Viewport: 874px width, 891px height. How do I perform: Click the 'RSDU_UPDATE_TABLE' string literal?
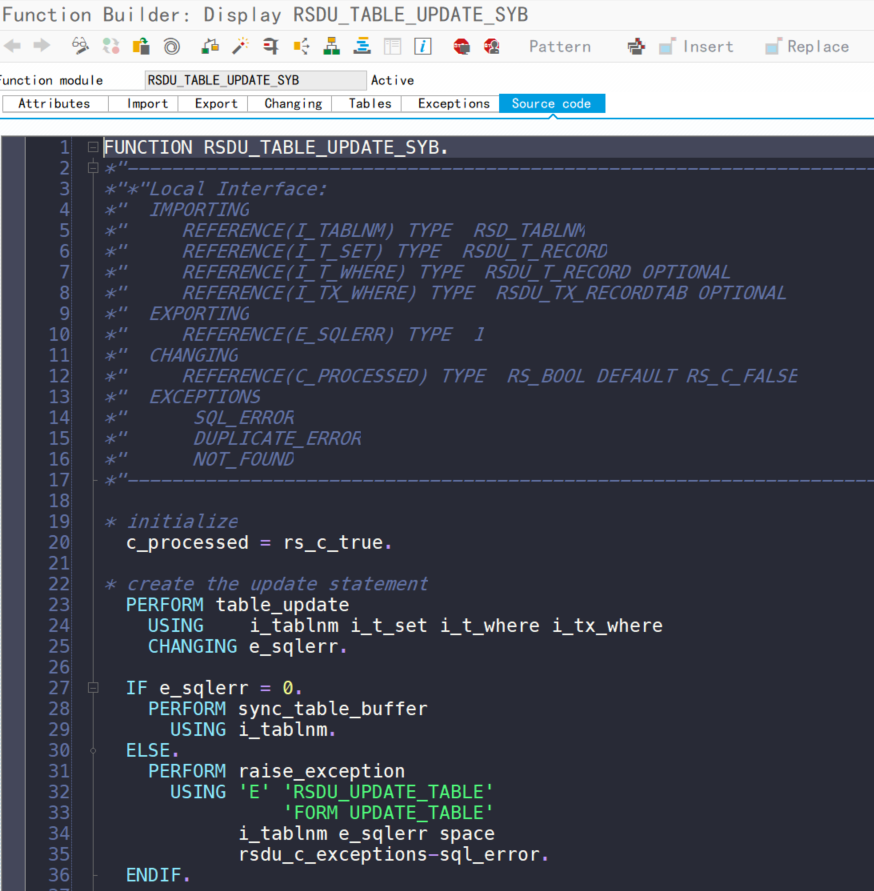[389, 792]
